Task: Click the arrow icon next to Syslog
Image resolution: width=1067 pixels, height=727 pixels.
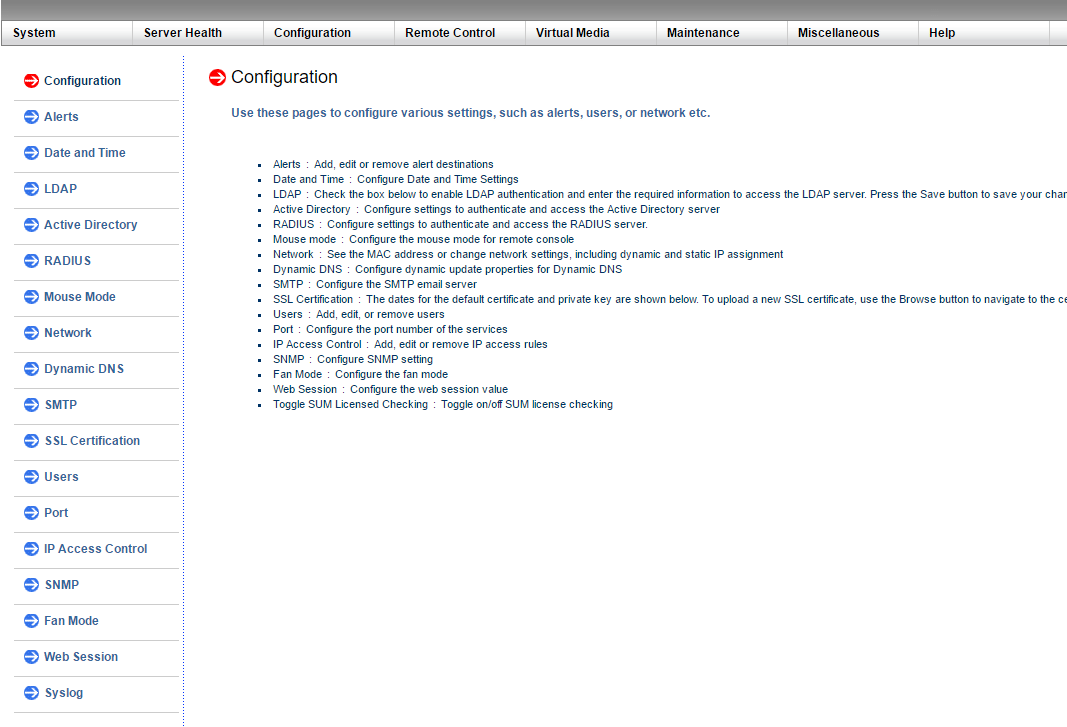Action: [x=31, y=694]
